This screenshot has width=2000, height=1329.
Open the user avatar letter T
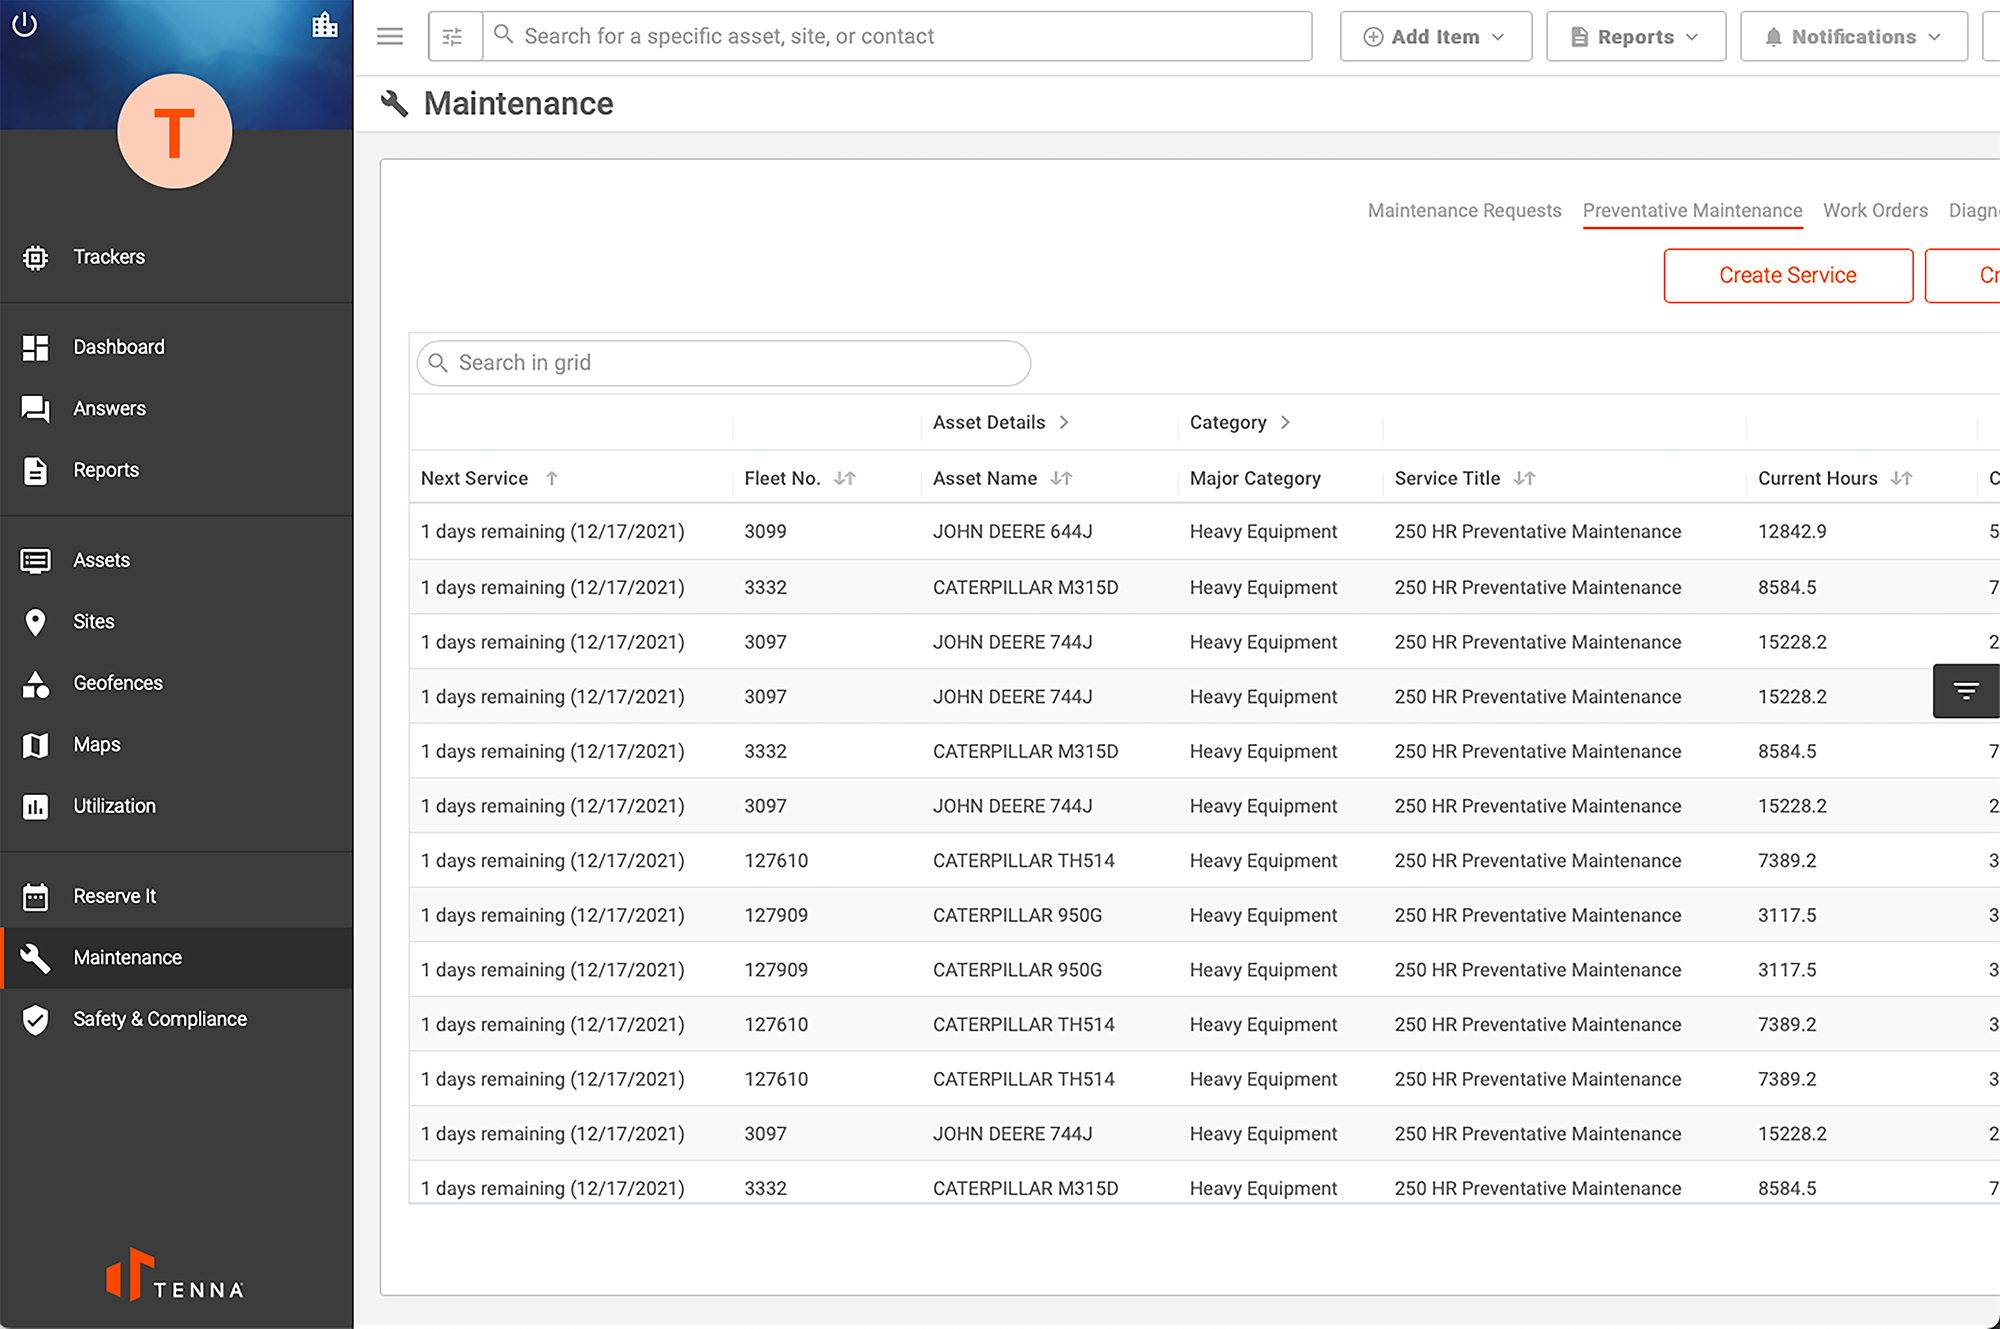(175, 131)
